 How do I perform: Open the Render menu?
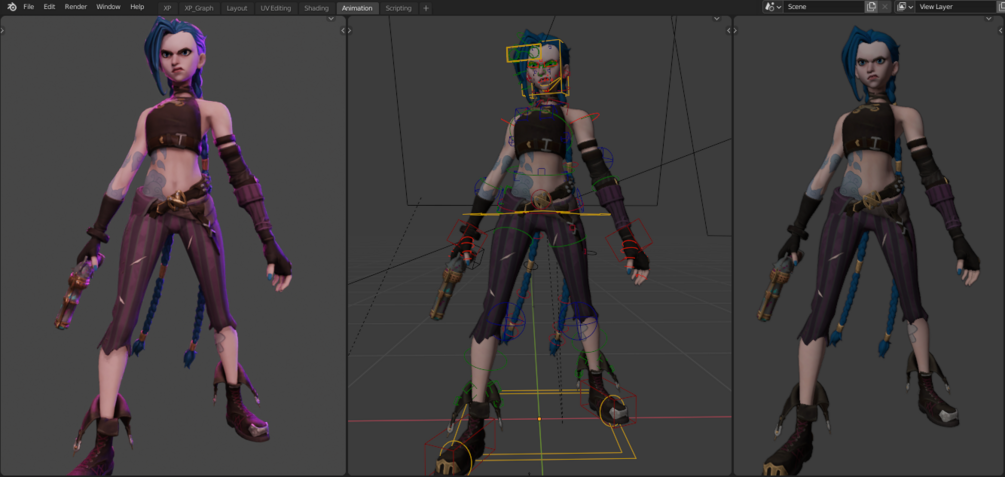coord(76,6)
